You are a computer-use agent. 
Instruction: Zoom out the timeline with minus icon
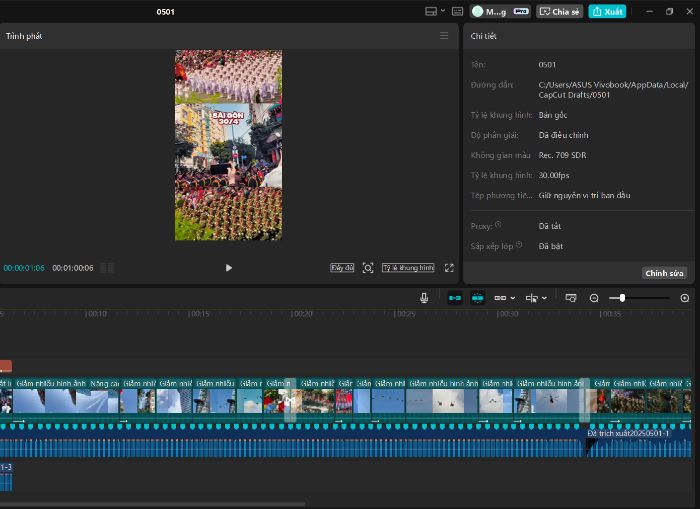[x=594, y=298]
